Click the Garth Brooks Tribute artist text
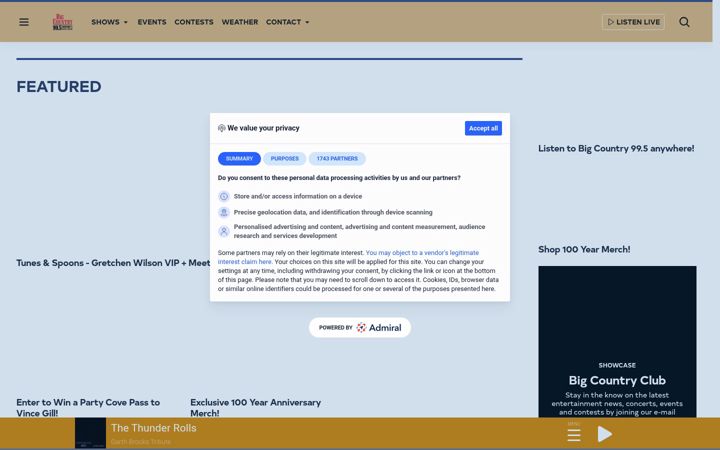 (x=141, y=442)
